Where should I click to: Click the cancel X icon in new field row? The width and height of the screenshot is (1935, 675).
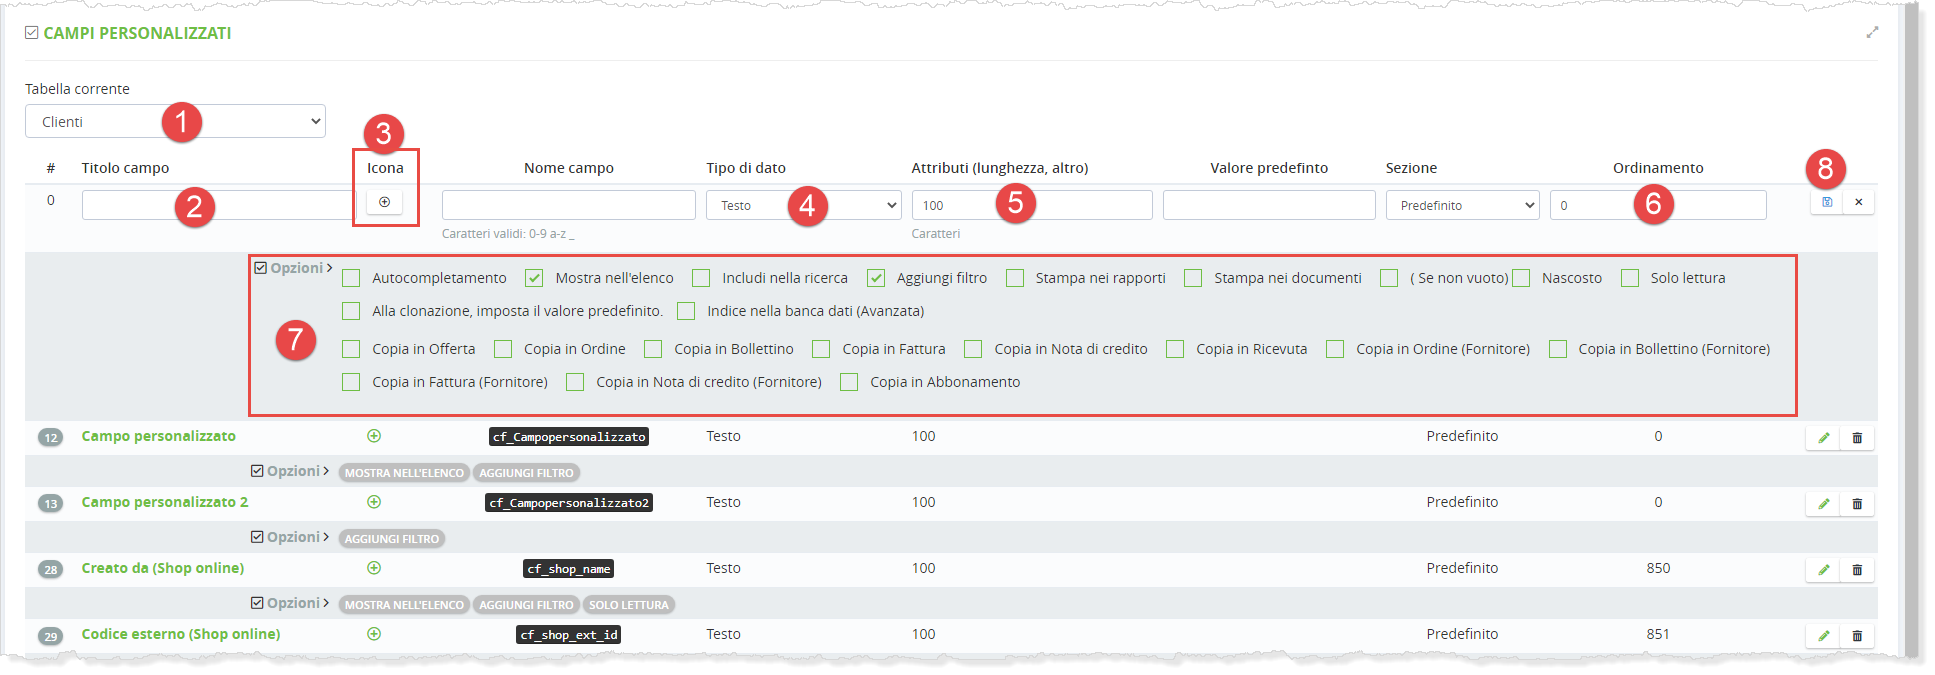tap(1858, 202)
